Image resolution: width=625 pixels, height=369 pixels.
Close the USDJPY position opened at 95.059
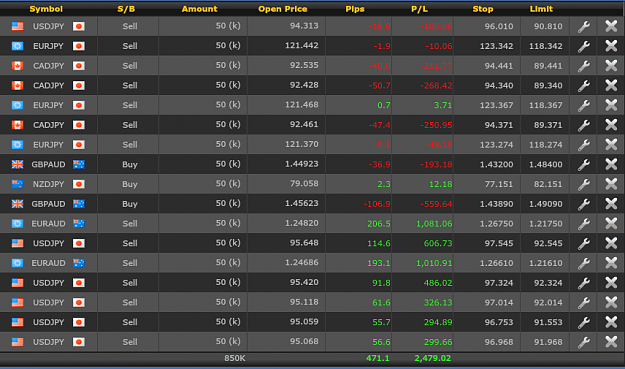pos(611,322)
